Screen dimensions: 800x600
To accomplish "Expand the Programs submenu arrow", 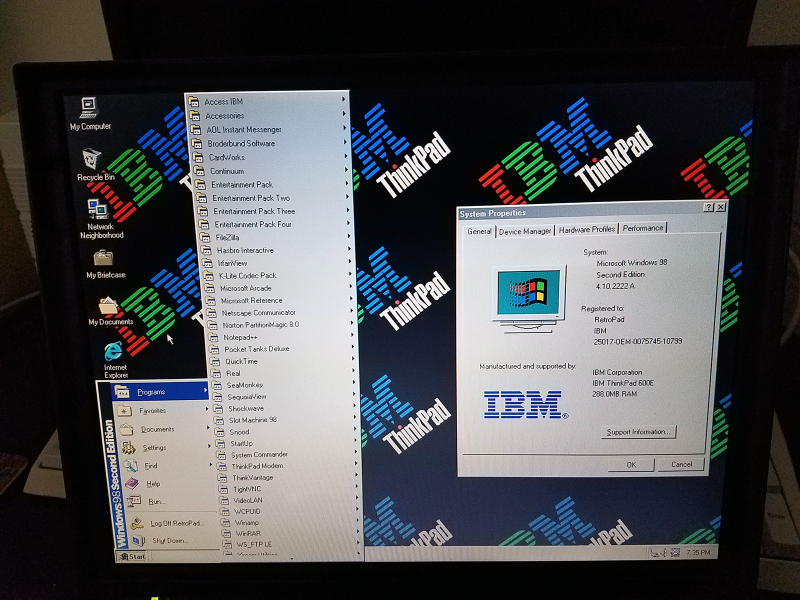I will click(x=205, y=391).
